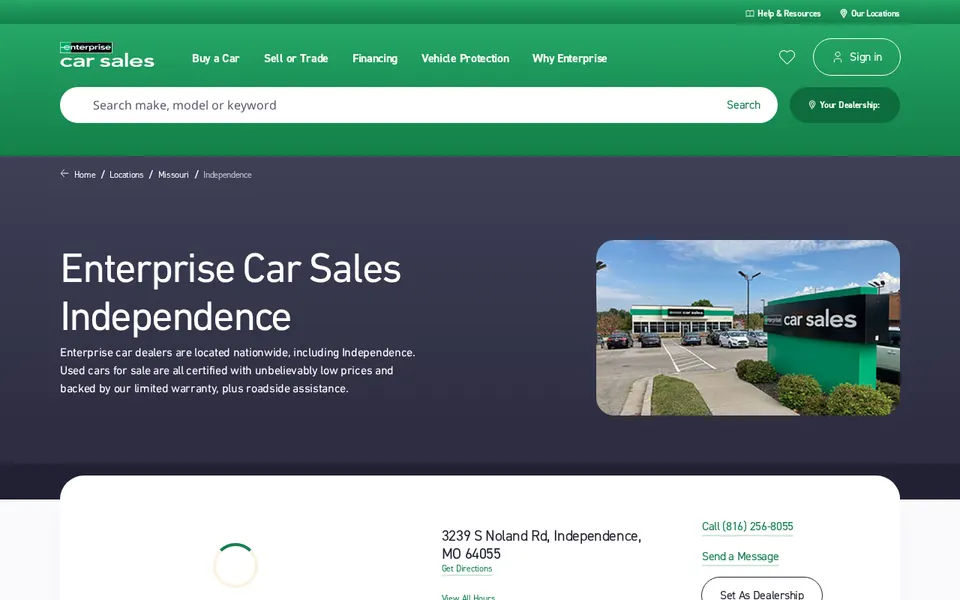Open the Vehicle Protection menu
This screenshot has height=600, width=960.
[465, 58]
